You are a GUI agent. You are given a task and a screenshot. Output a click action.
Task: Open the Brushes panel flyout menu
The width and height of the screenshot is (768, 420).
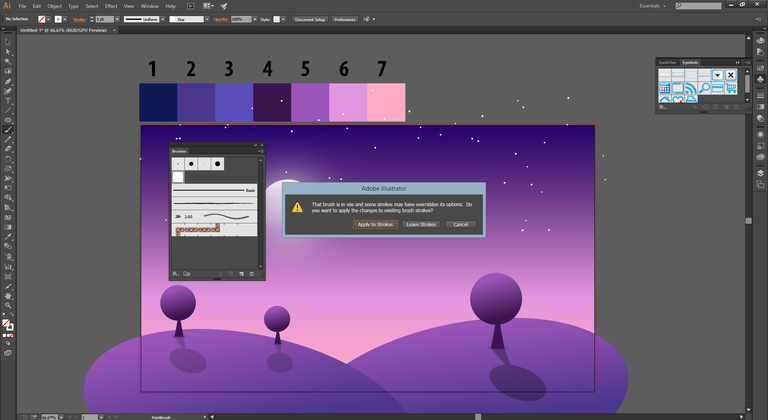pyautogui.click(x=262, y=151)
